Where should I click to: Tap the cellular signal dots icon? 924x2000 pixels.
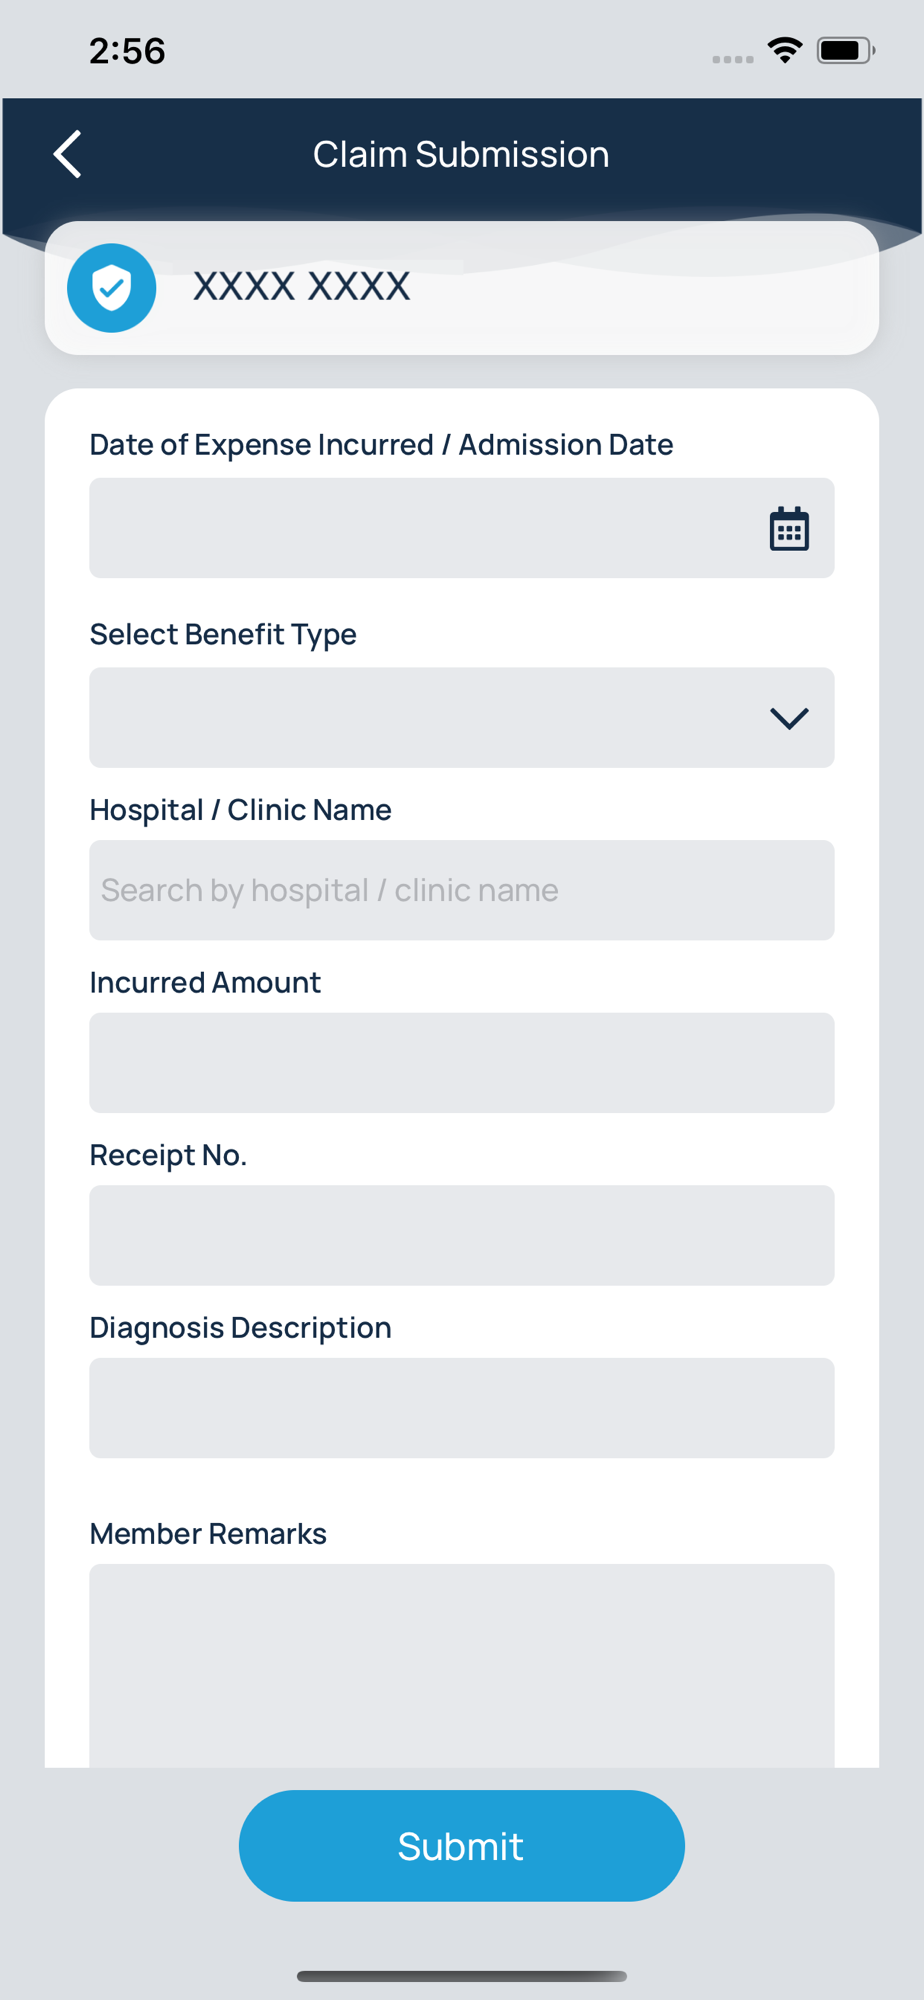pyautogui.click(x=733, y=59)
